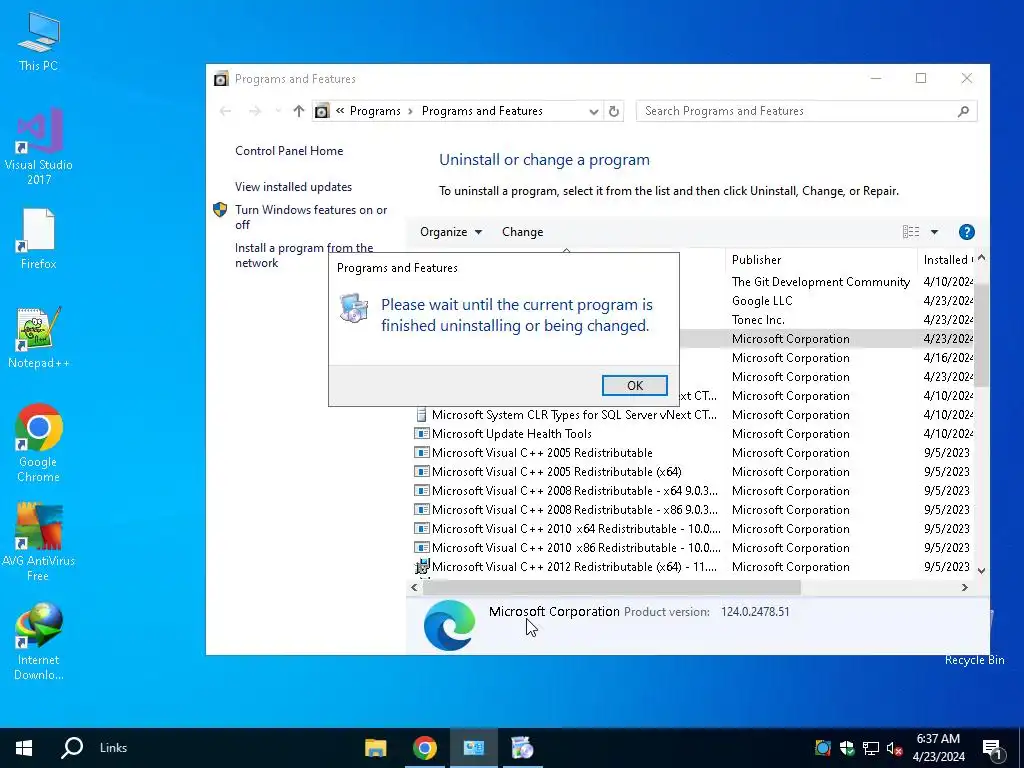The height and width of the screenshot is (768, 1024).
Task: Select Google Chrome desktop shortcut
Action: (x=39, y=443)
